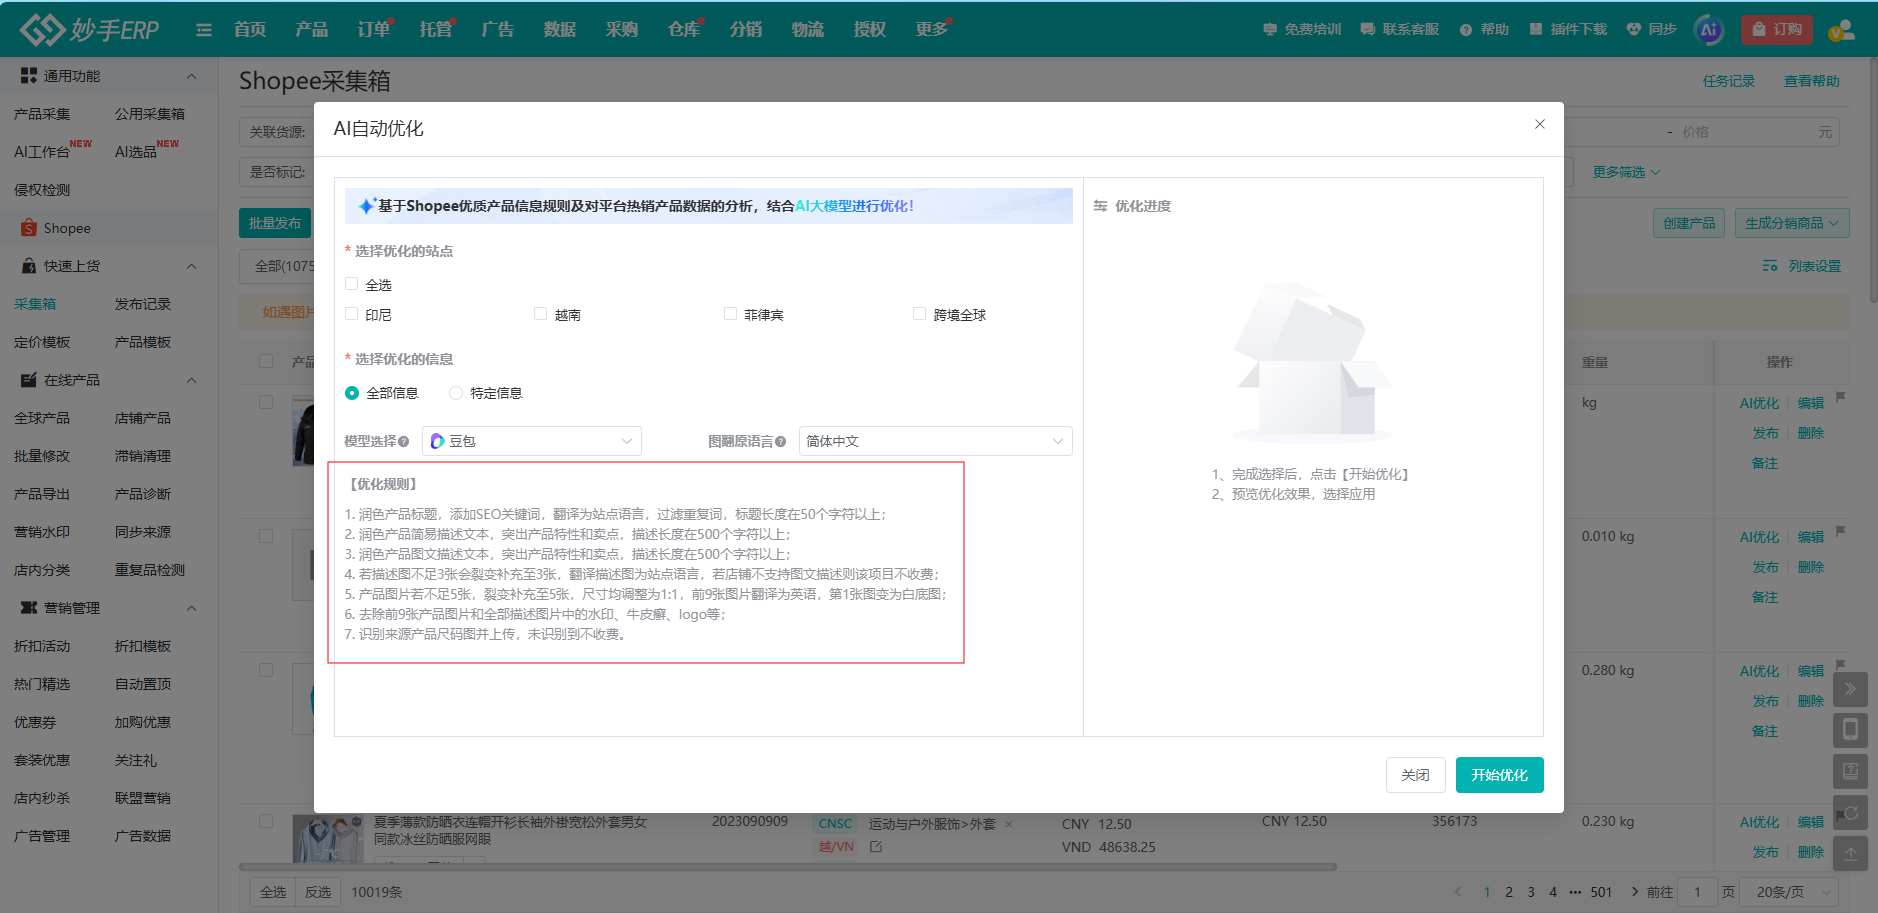This screenshot has height=913, width=1878.
Task: Open 产品采集 in the sidebar
Action: pyautogui.click(x=42, y=114)
